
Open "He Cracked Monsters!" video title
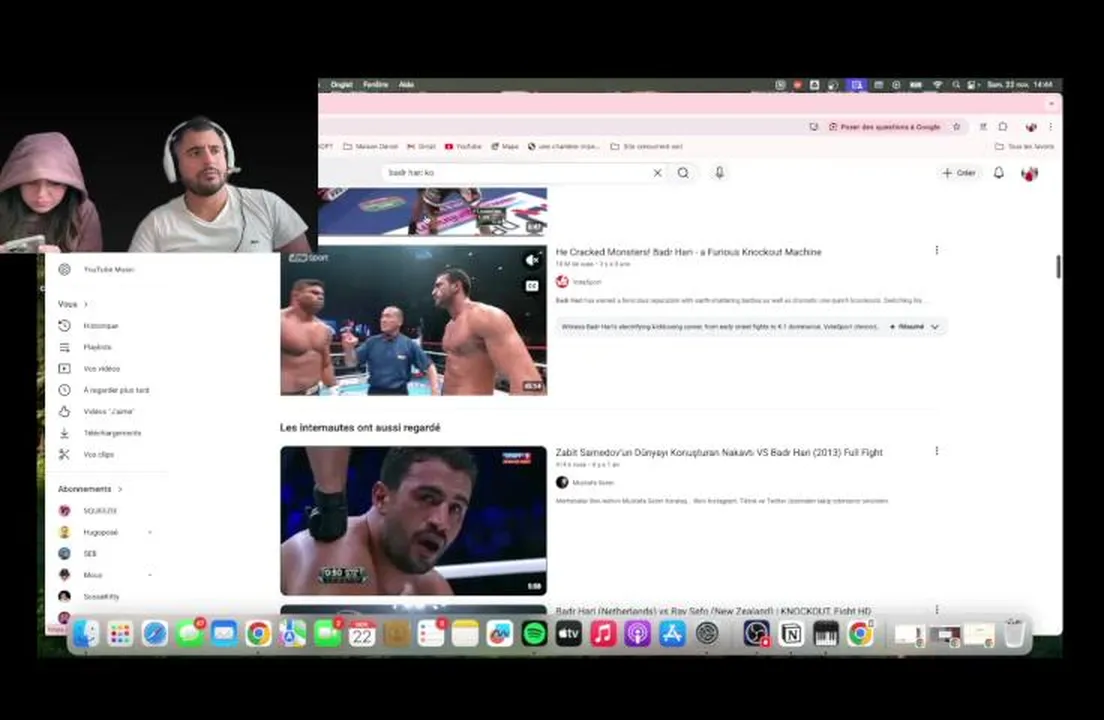pos(689,252)
